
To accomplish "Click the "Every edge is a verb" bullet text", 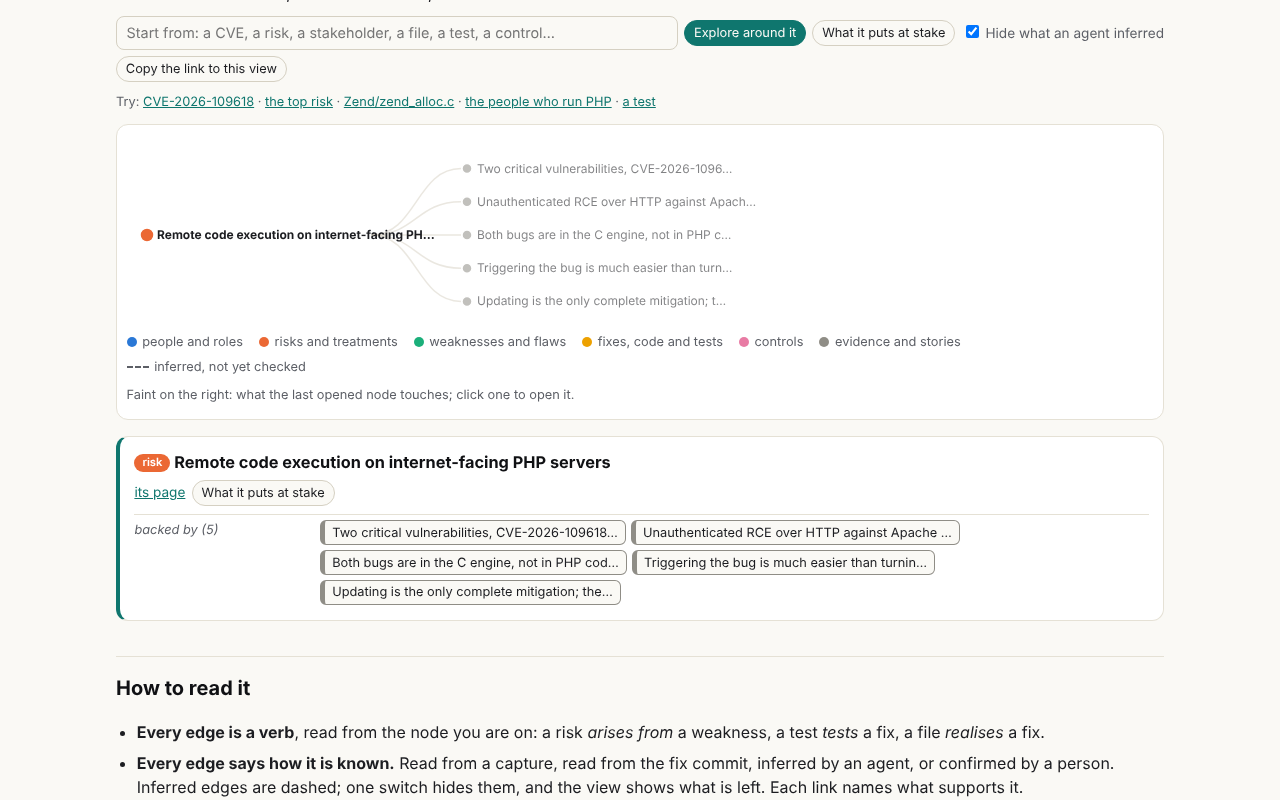I will [216, 733].
